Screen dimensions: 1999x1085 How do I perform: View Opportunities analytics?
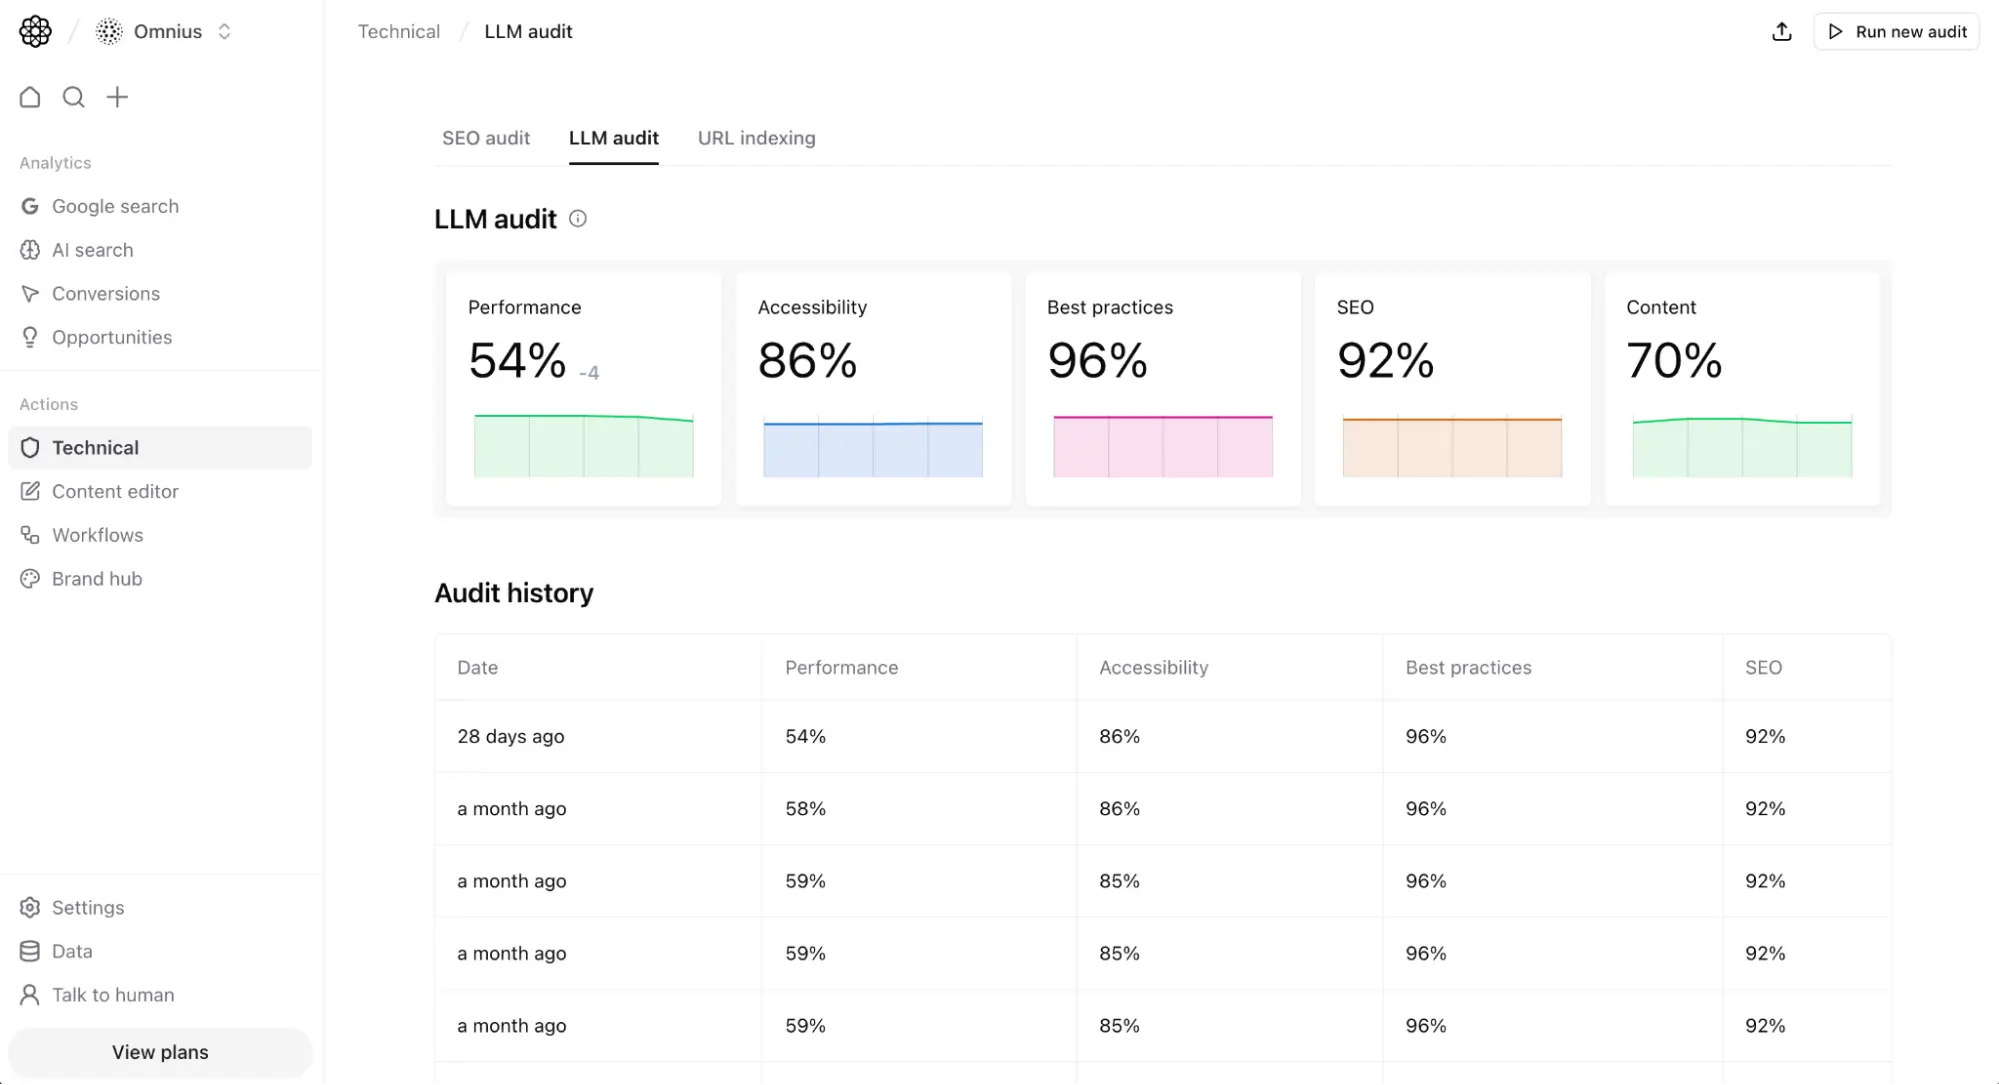(x=112, y=337)
